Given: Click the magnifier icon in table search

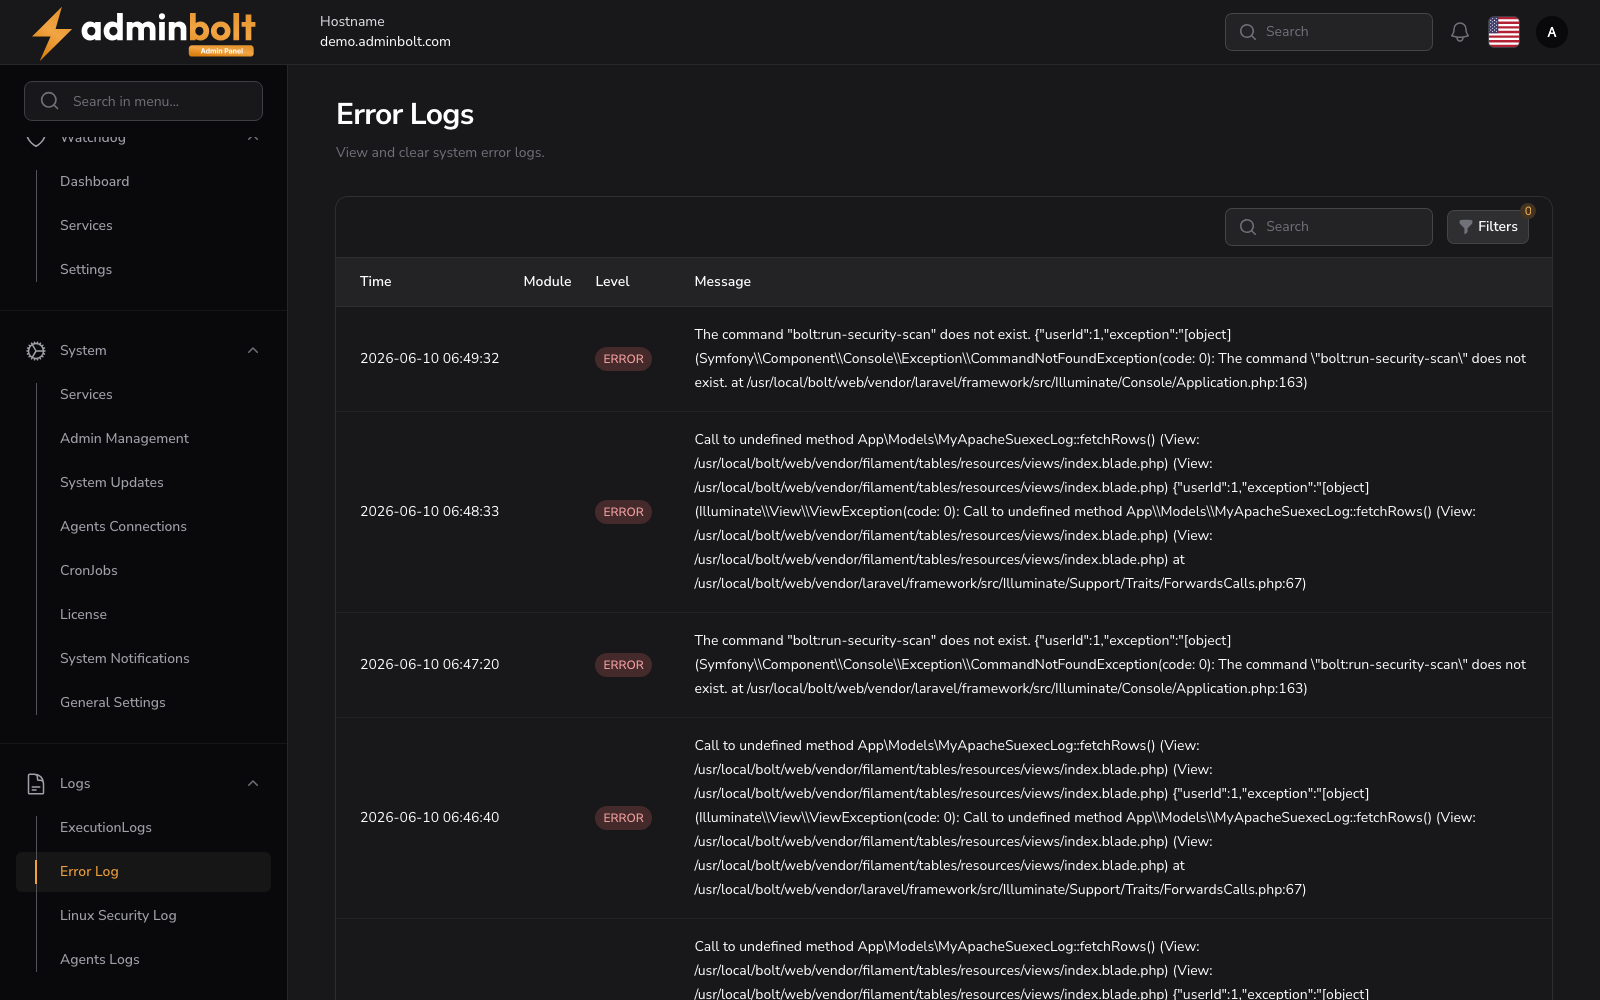Looking at the screenshot, I should point(1248,227).
